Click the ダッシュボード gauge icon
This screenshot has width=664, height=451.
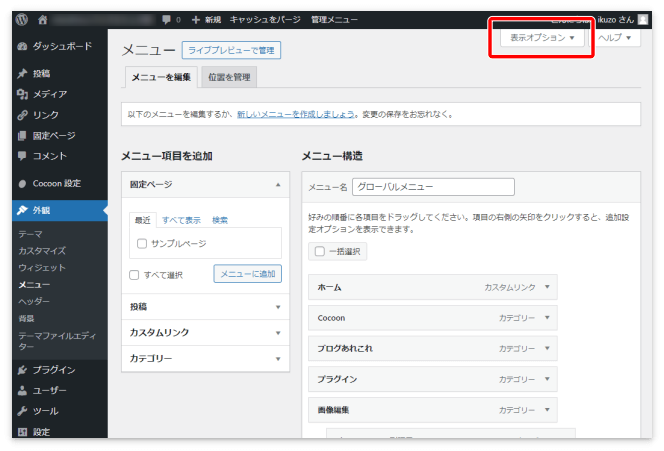tap(22, 46)
